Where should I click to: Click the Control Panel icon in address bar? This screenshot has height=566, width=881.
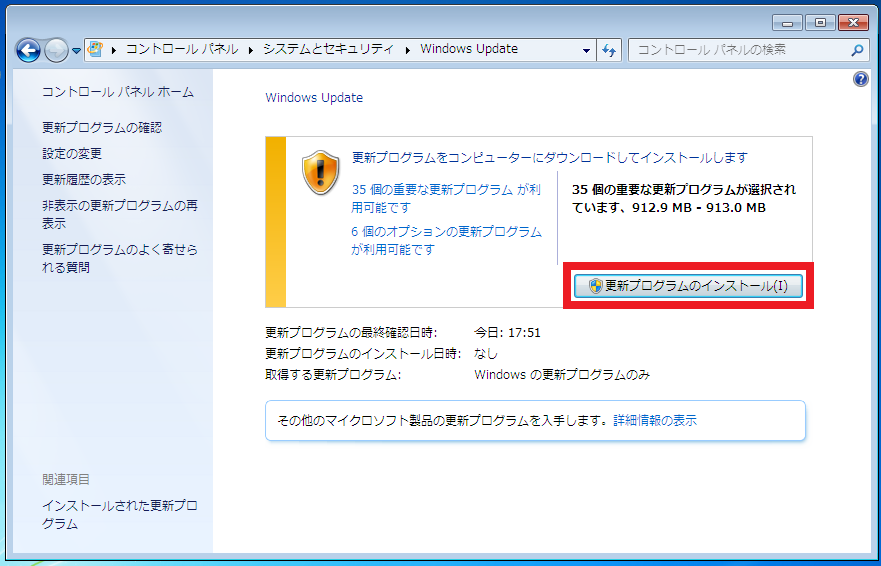(x=96, y=49)
